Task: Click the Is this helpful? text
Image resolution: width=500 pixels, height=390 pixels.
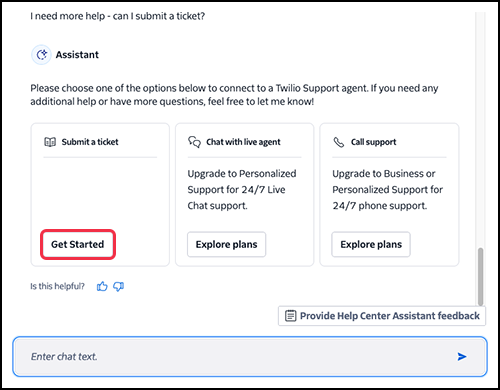Action: (57, 286)
